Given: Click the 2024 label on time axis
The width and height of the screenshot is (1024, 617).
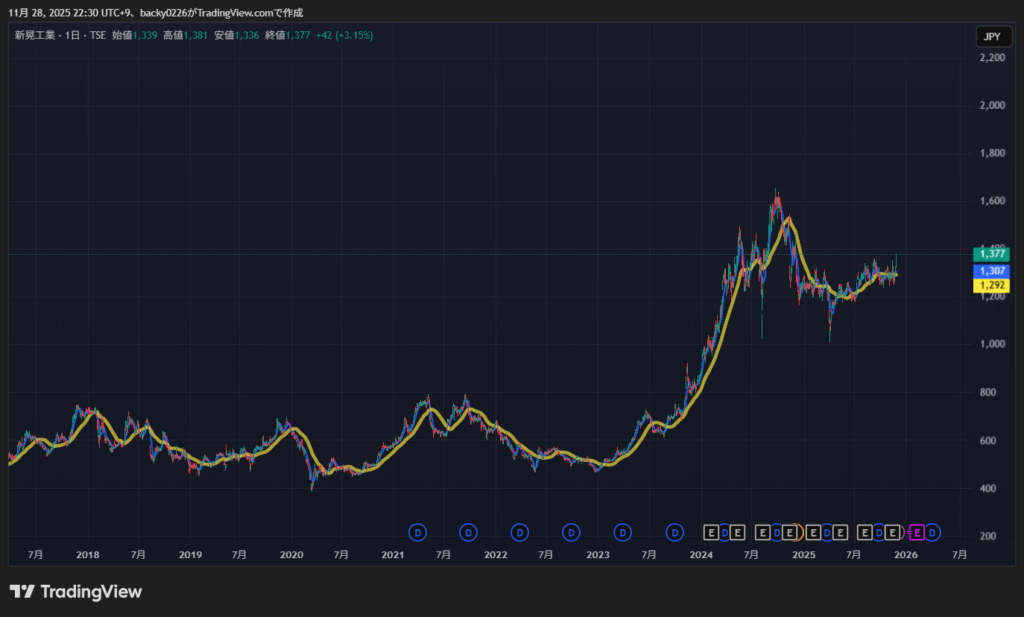Looking at the screenshot, I should coord(701,554).
